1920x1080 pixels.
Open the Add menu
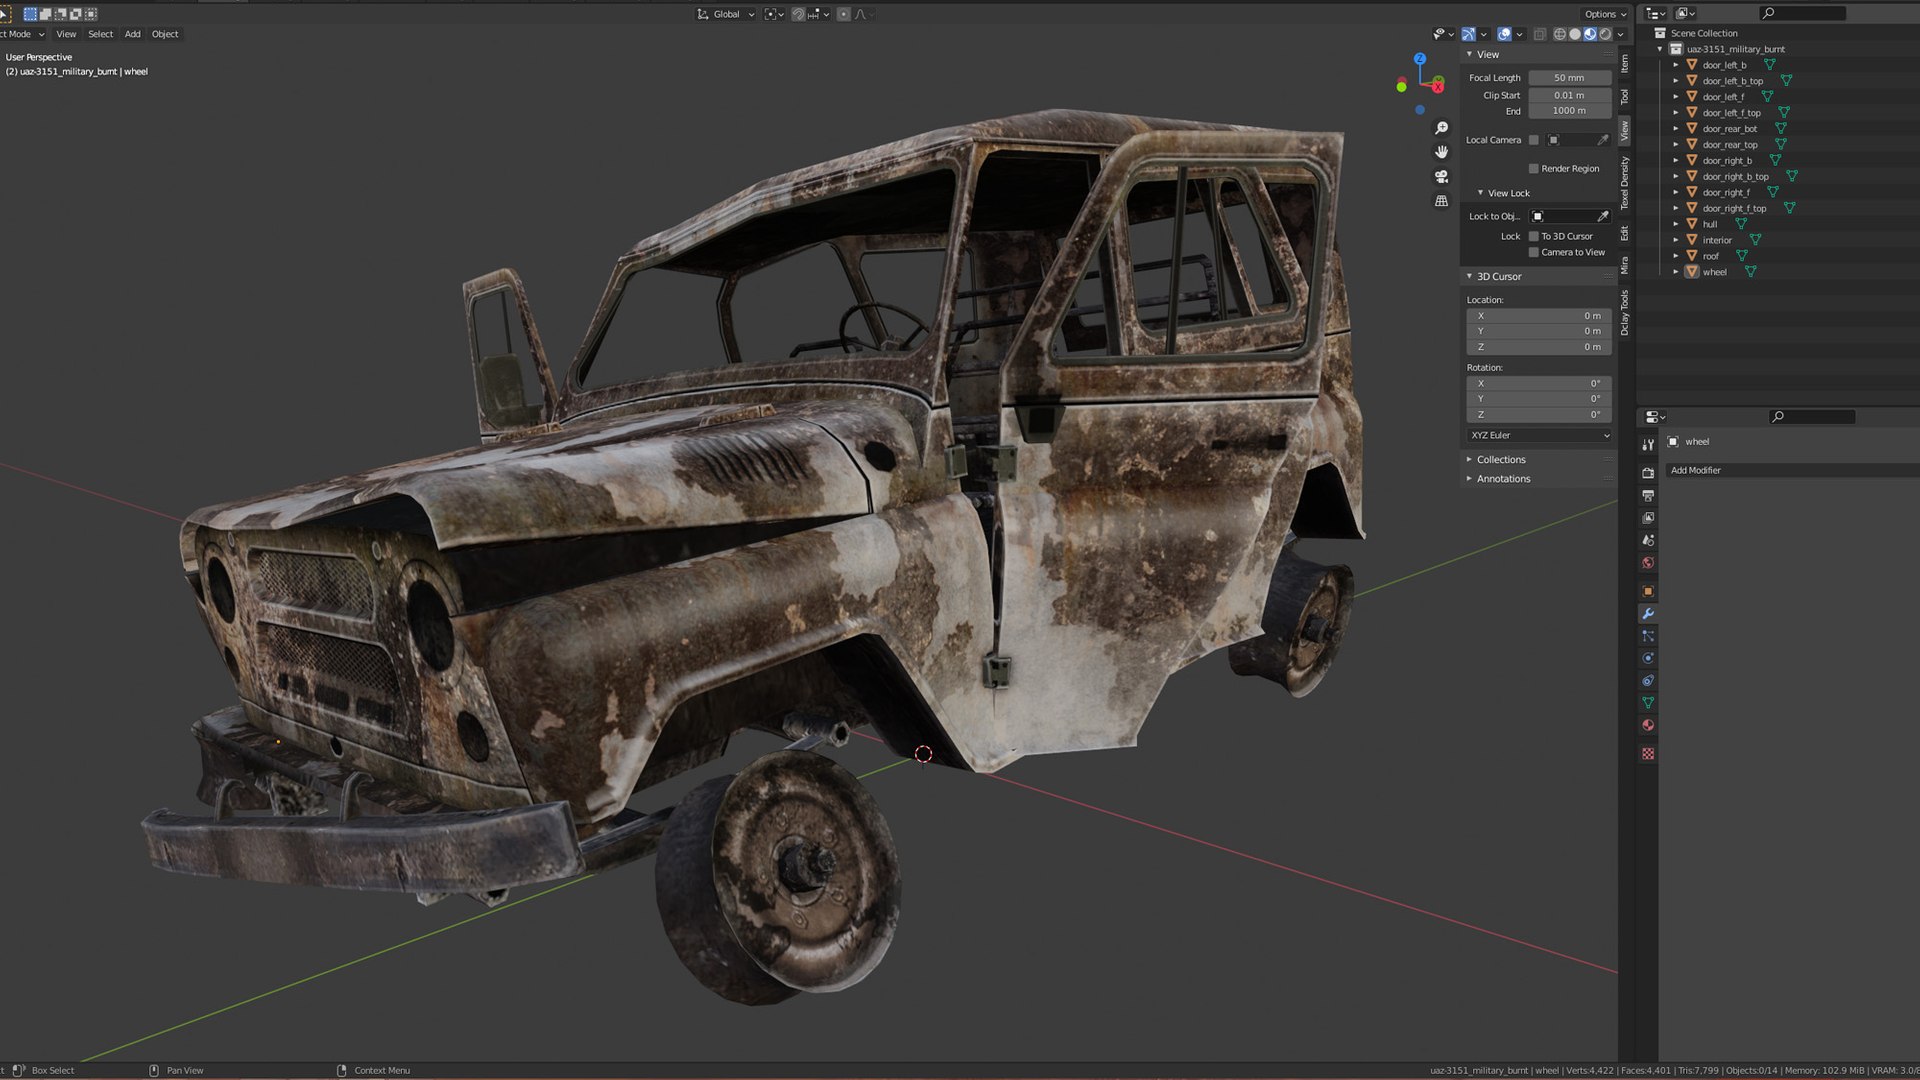pyautogui.click(x=132, y=34)
